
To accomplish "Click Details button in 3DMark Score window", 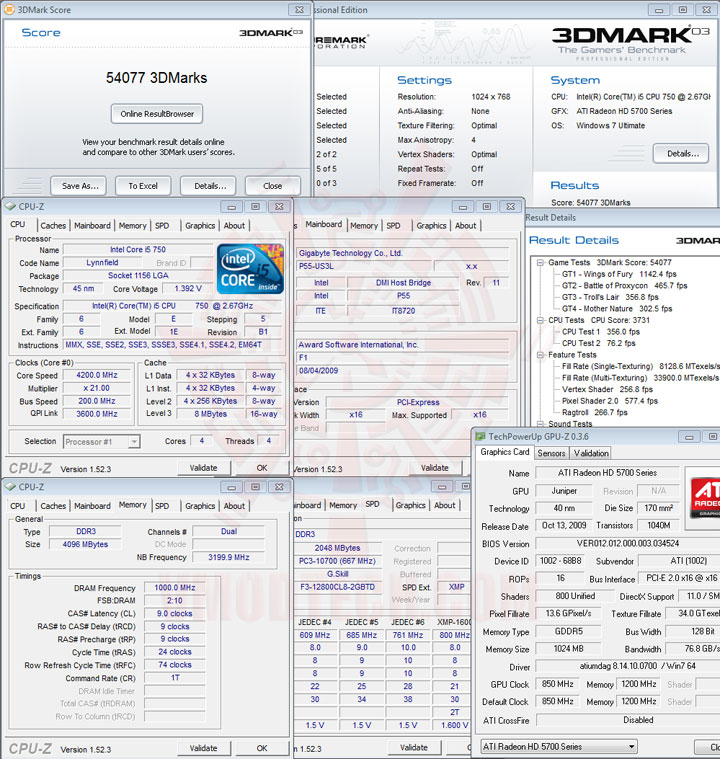I will click(x=210, y=186).
